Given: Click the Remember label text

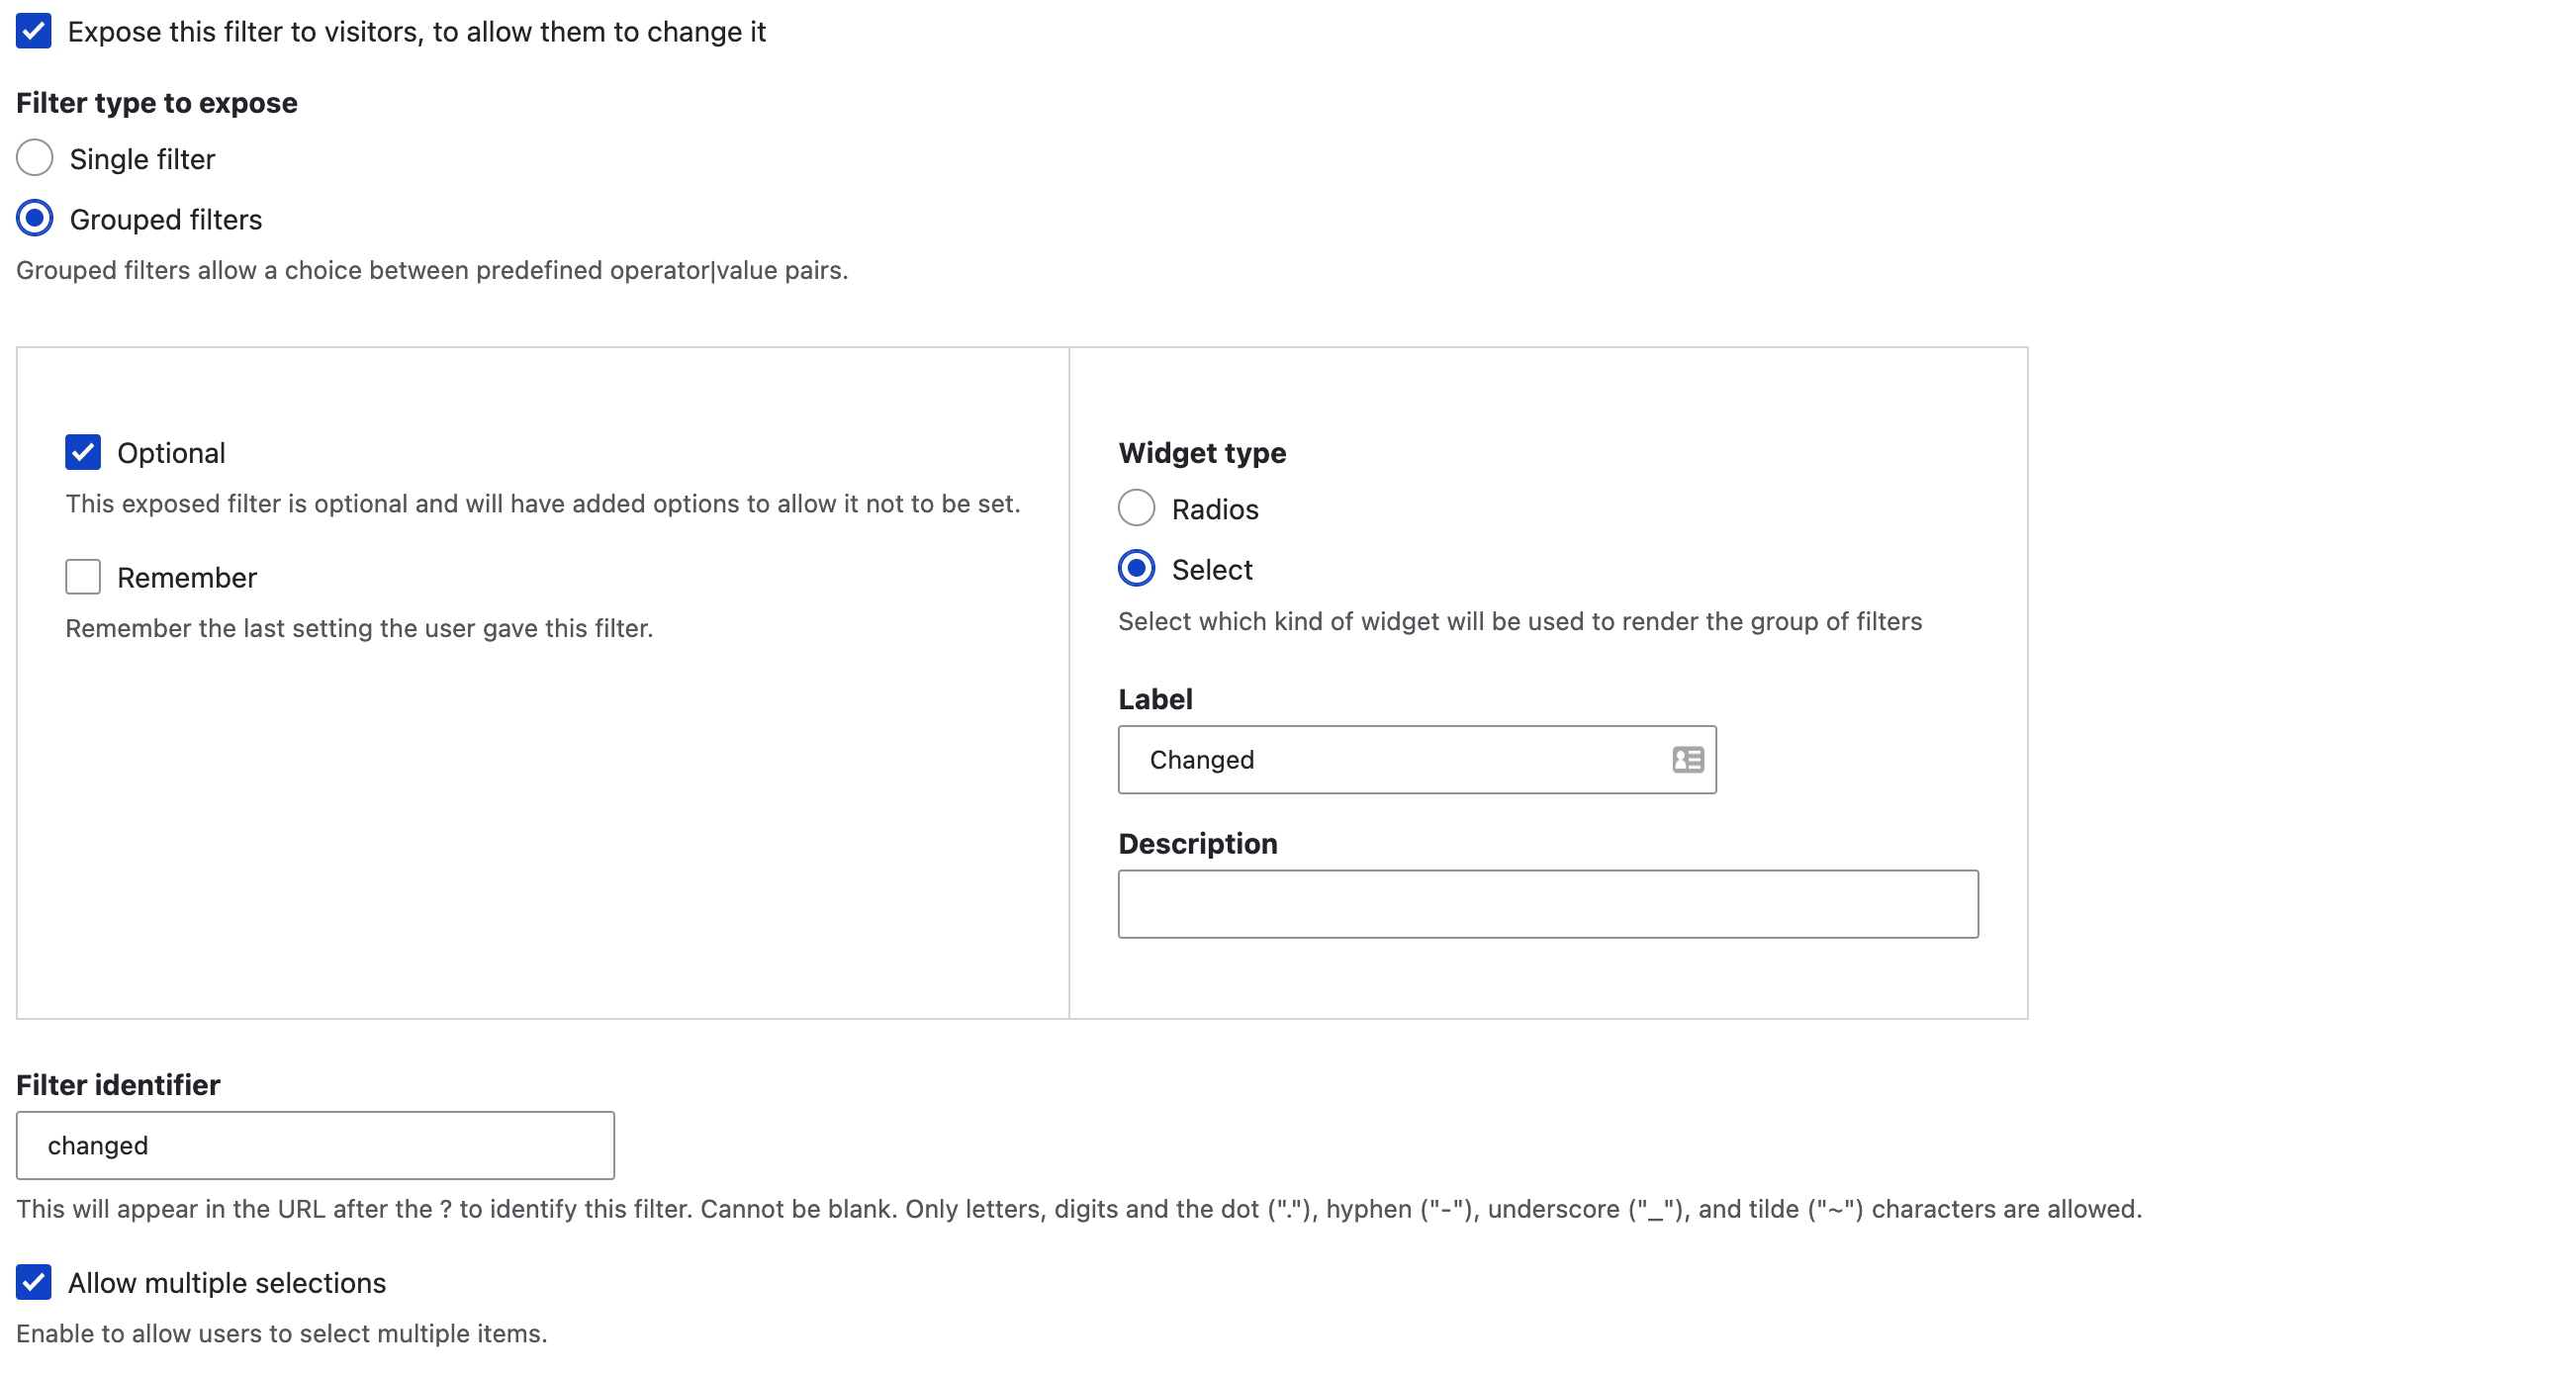Looking at the screenshot, I should pos(187,578).
